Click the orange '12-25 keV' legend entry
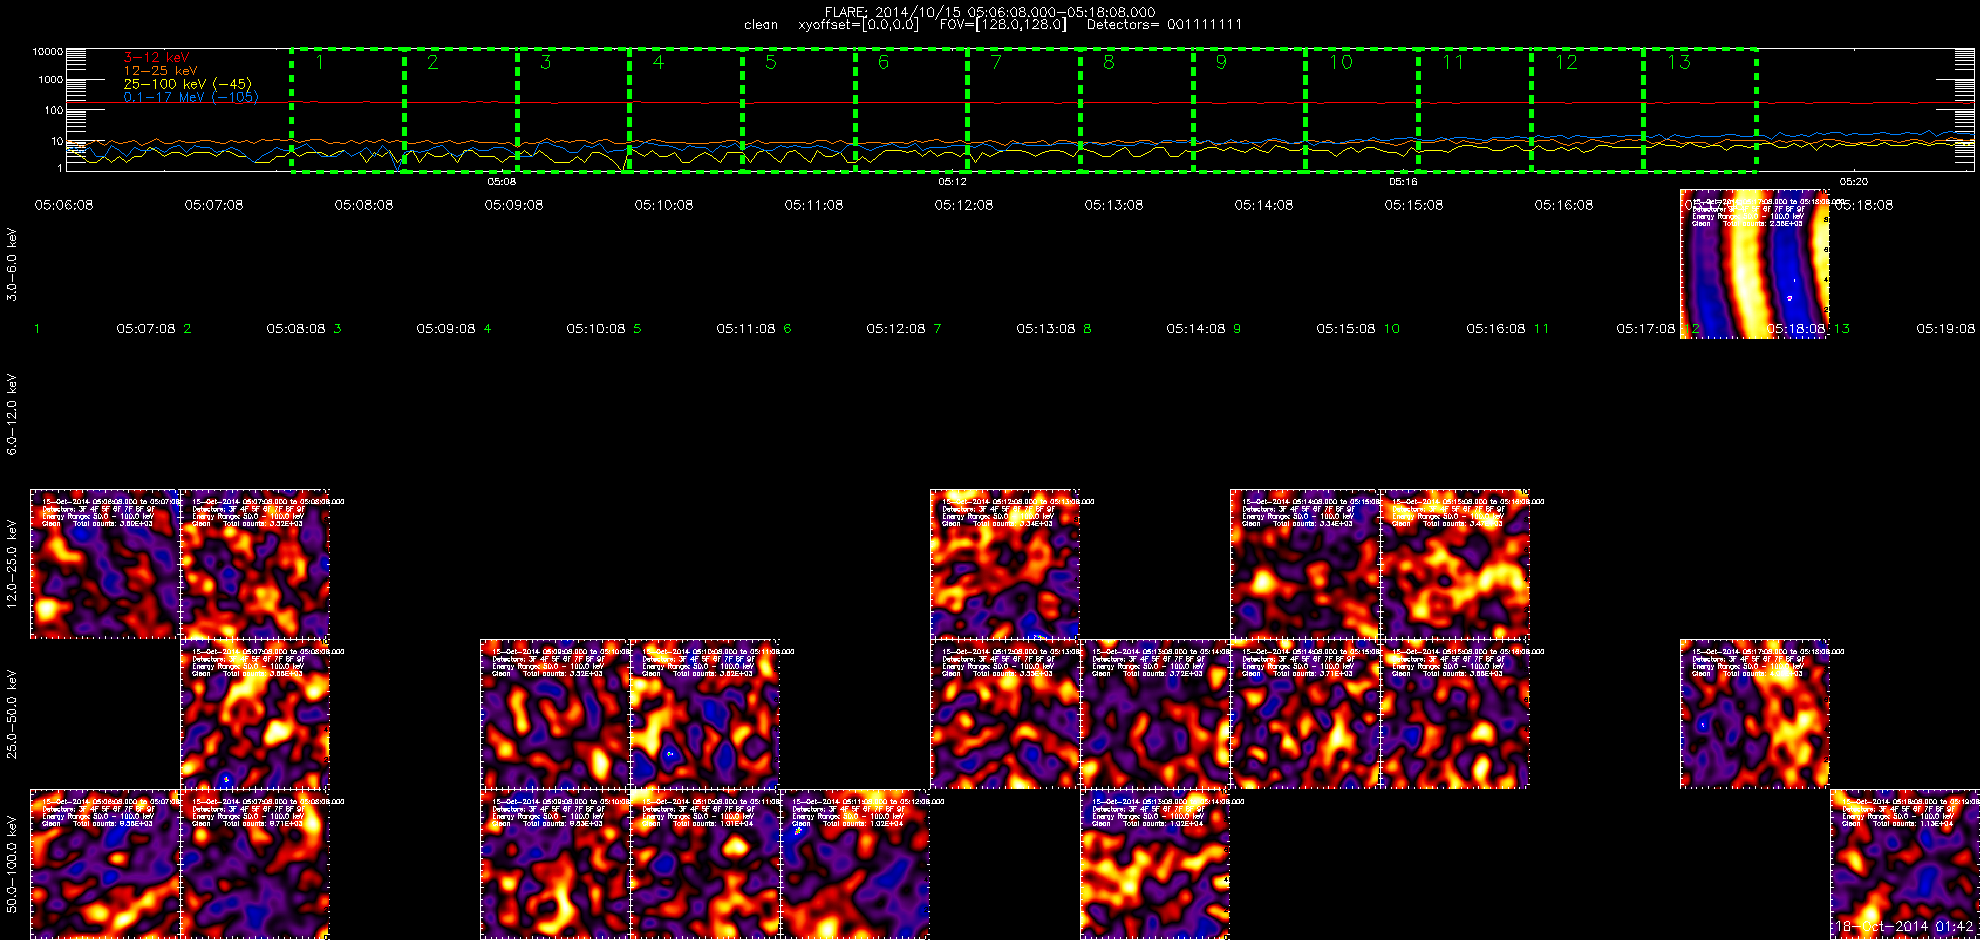 click(160, 71)
